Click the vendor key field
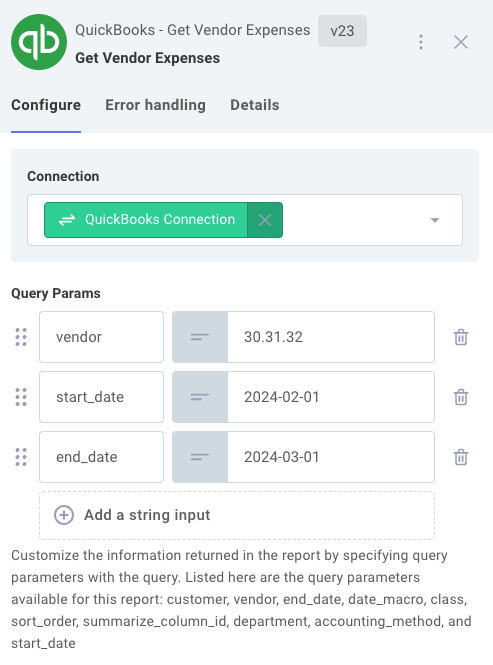Viewport: 493px width, 665px height. tap(101, 337)
